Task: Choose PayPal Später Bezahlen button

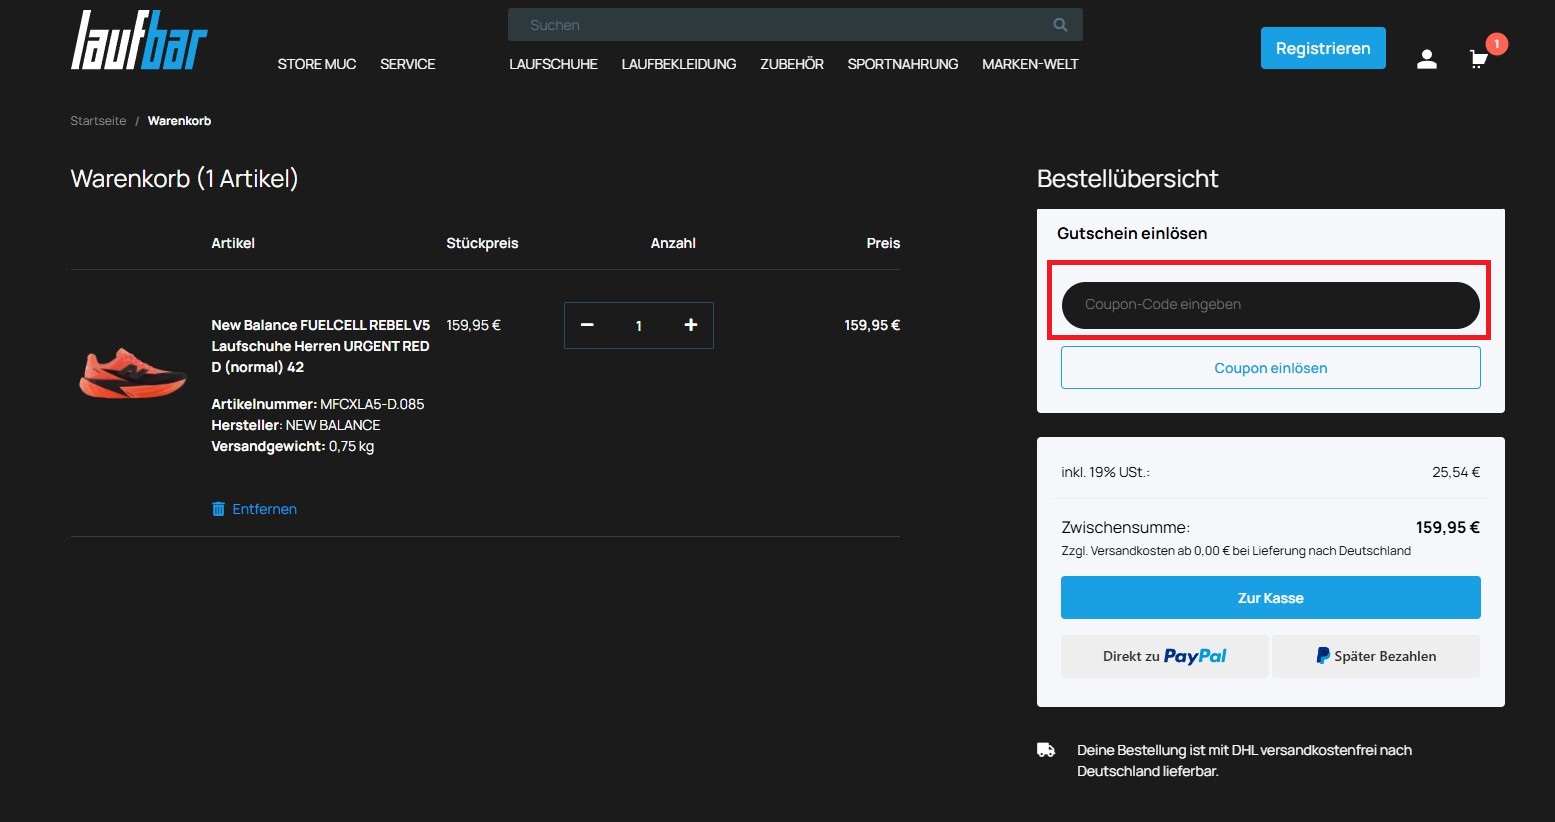Action: pos(1376,656)
